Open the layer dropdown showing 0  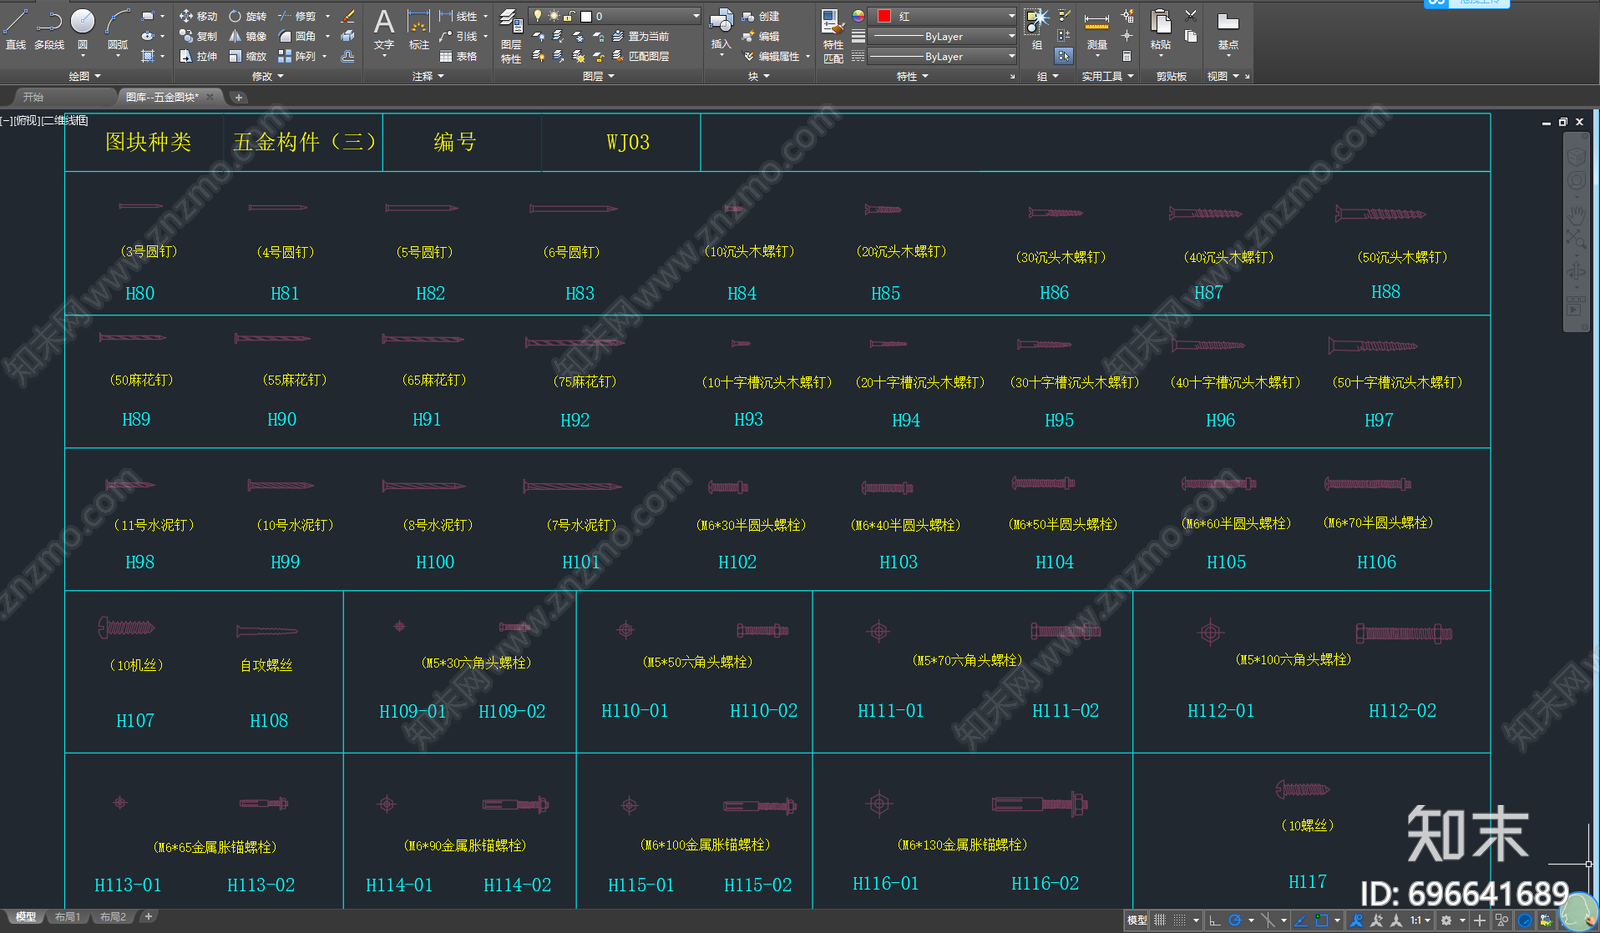[615, 16]
